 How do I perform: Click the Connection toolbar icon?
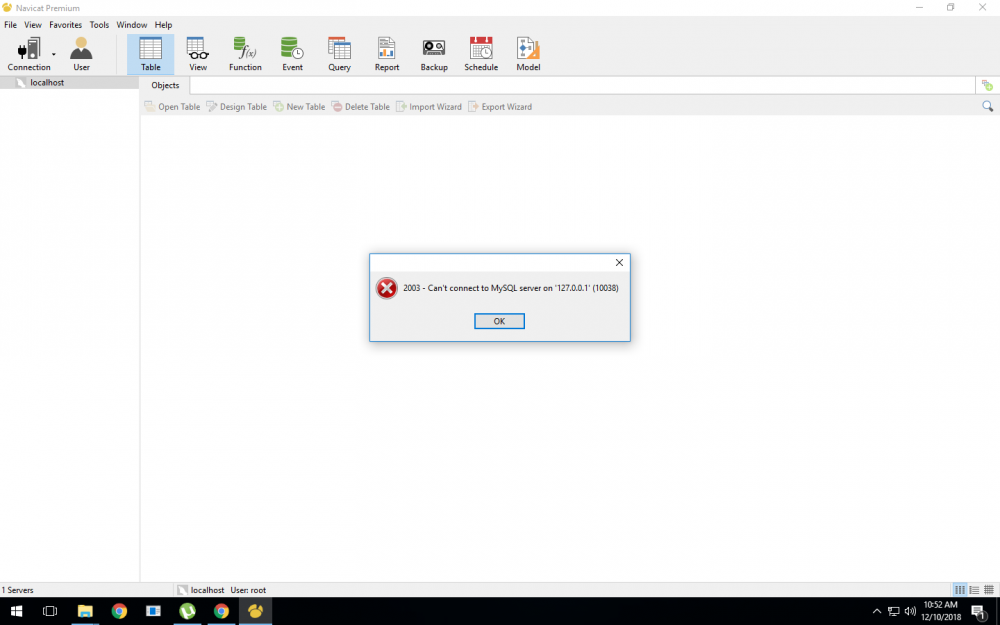(27, 54)
